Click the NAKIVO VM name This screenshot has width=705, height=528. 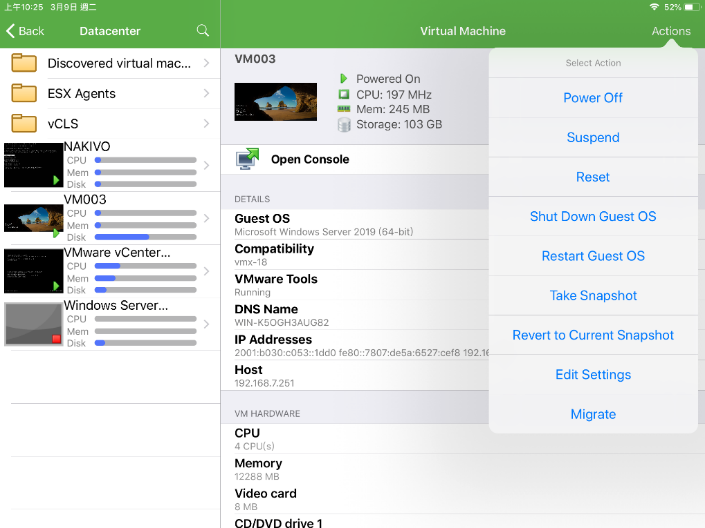[x=87, y=147]
